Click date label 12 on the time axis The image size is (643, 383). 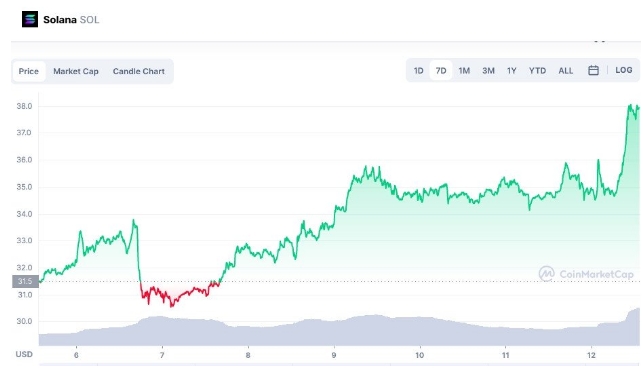point(591,355)
